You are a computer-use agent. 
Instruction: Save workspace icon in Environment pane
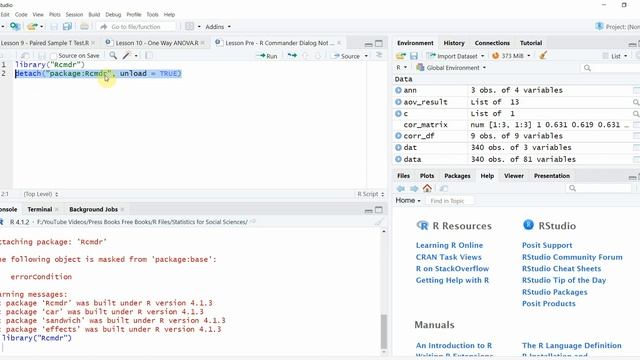pyautogui.click(x=414, y=56)
